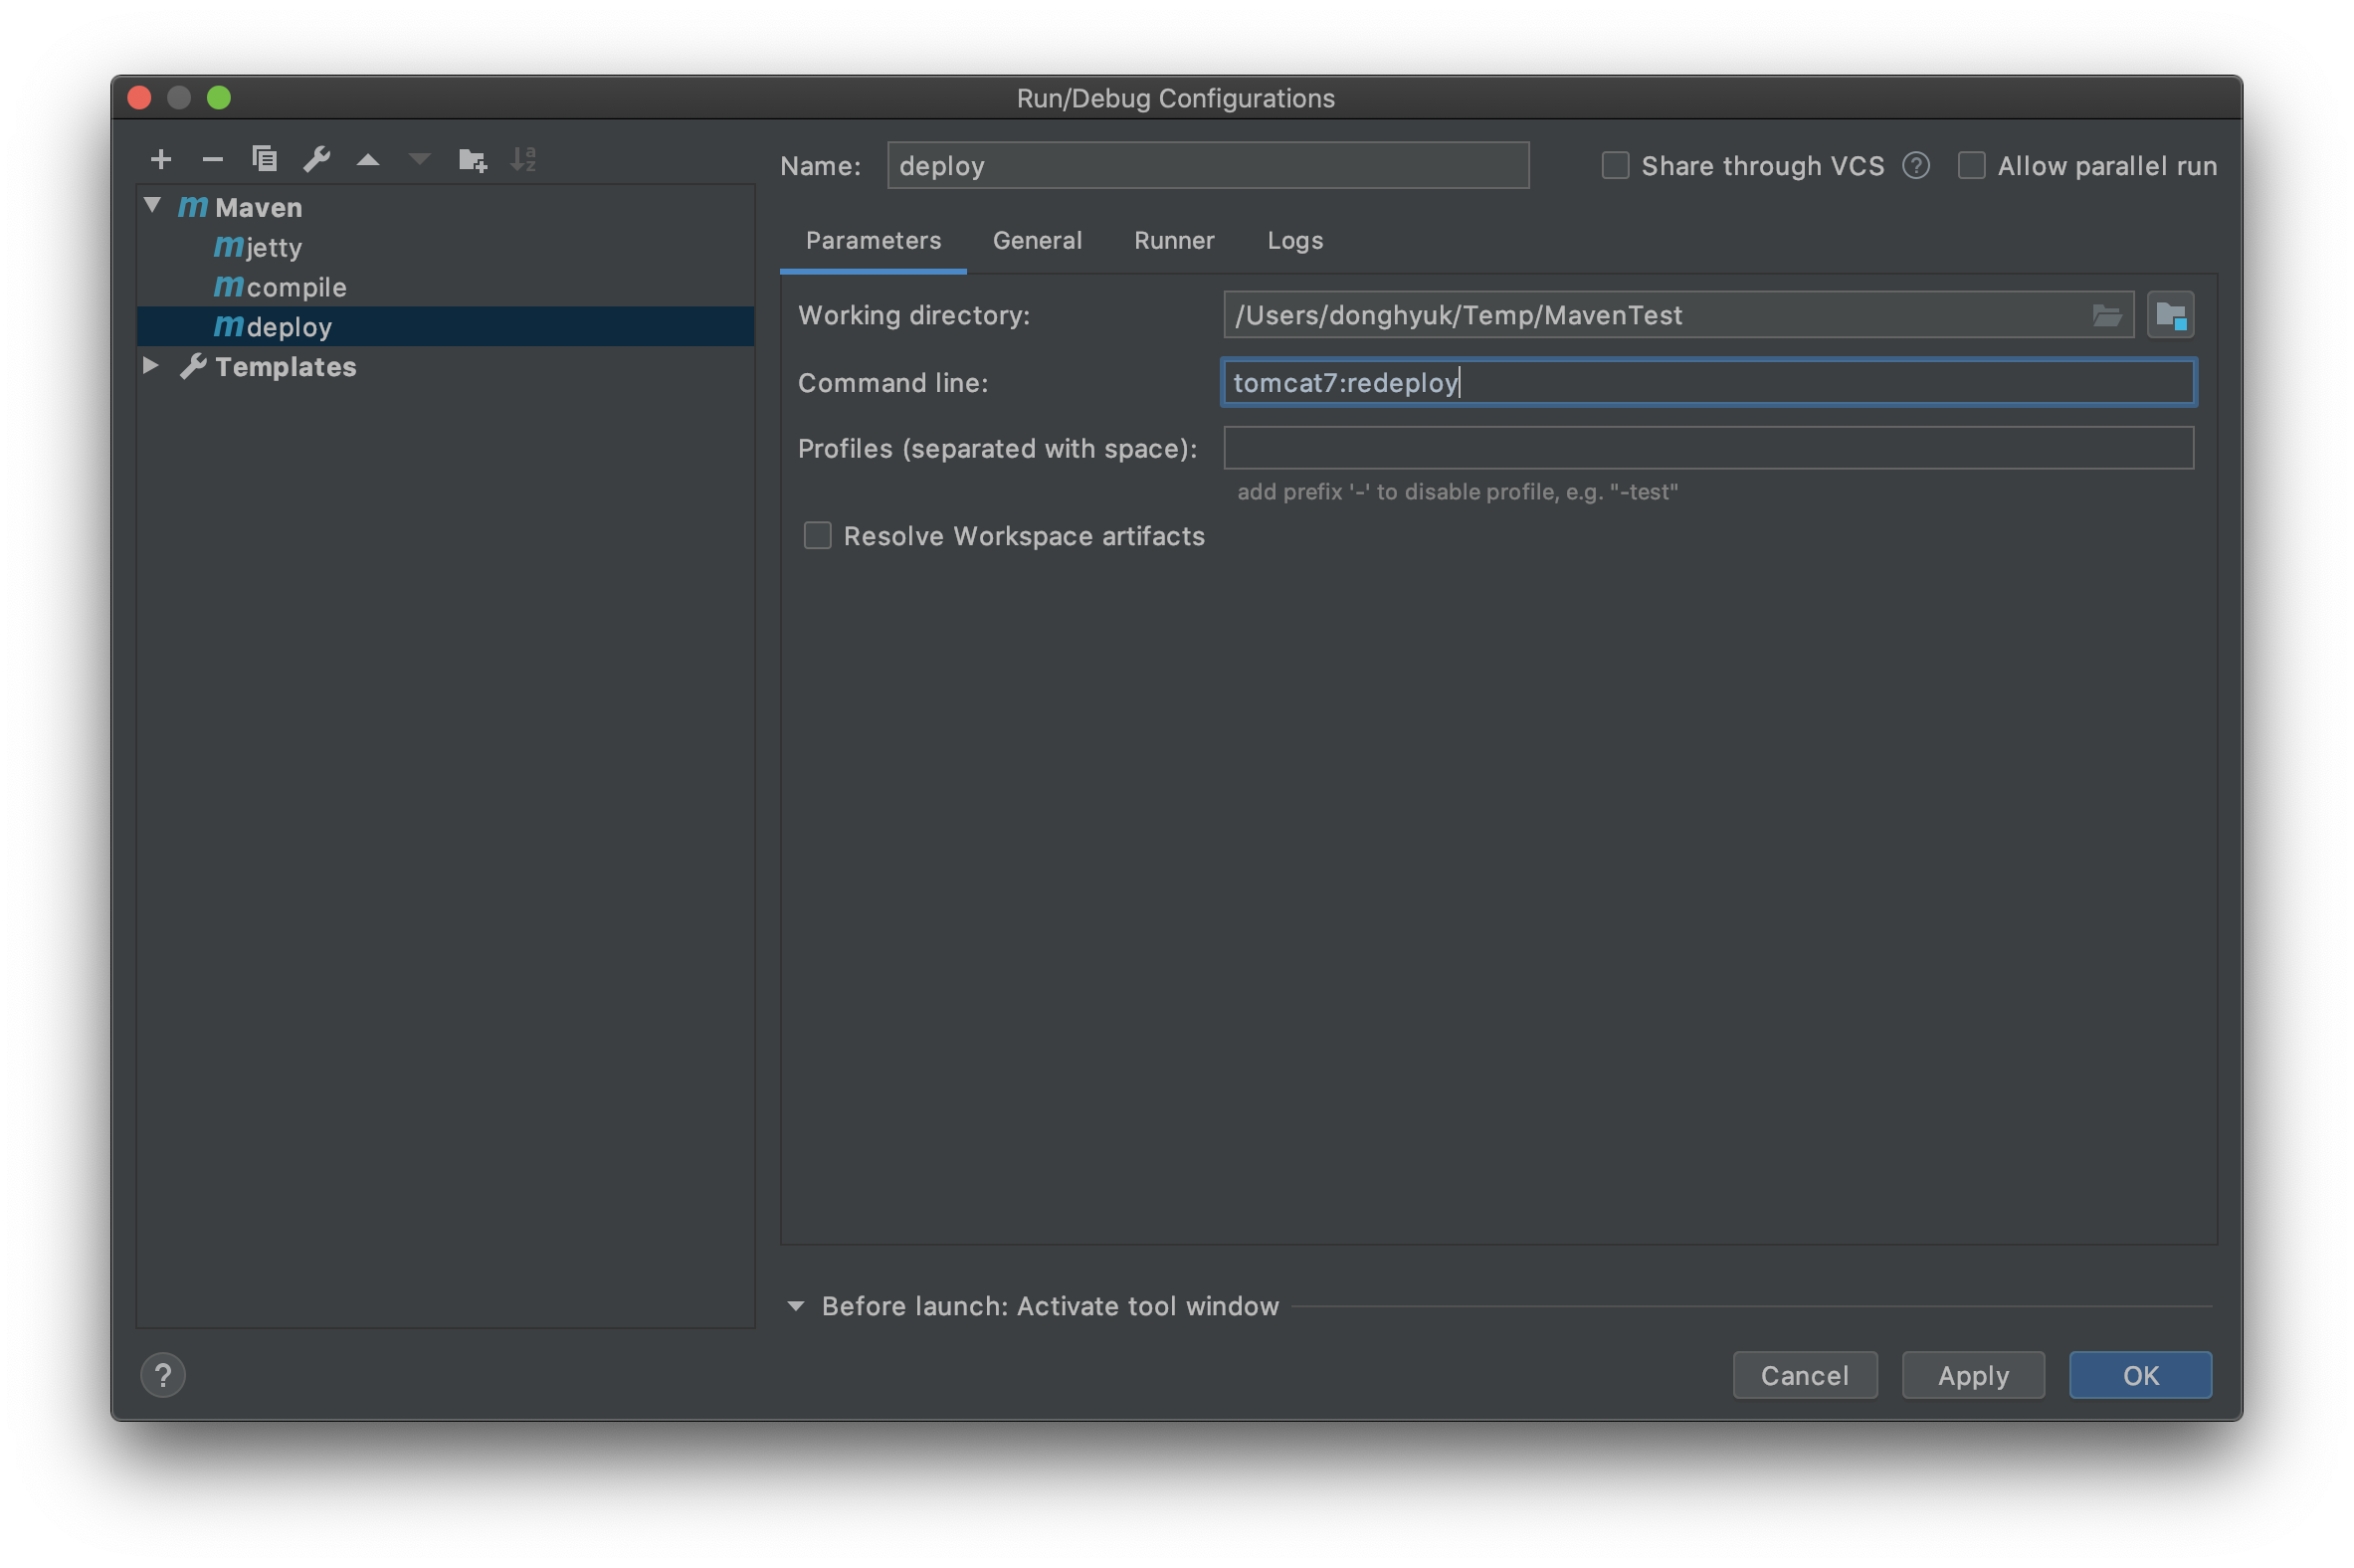Select the jetty Maven configuration
The width and height of the screenshot is (2354, 1568).
(x=273, y=247)
